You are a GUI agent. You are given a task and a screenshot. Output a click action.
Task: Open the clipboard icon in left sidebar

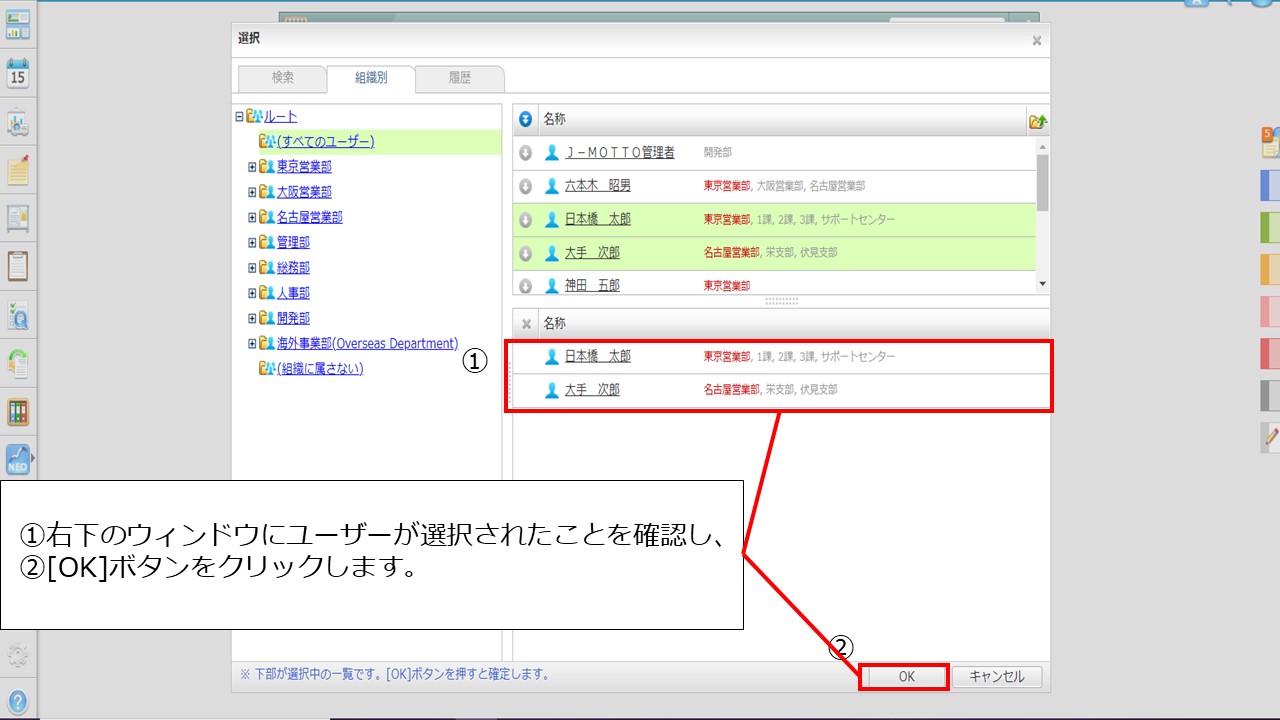18,267
